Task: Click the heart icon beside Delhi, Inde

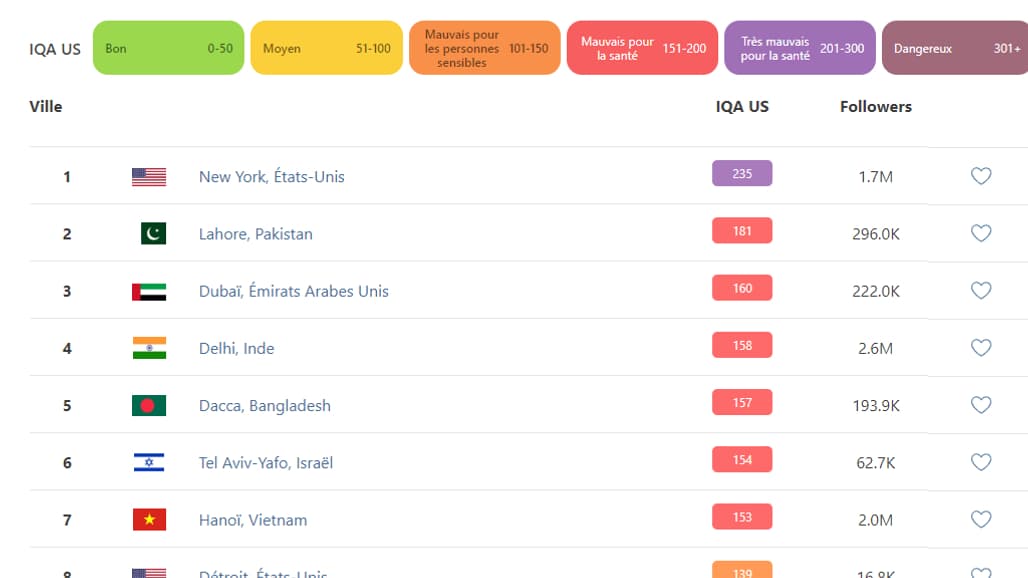Action: coord(981,347)
